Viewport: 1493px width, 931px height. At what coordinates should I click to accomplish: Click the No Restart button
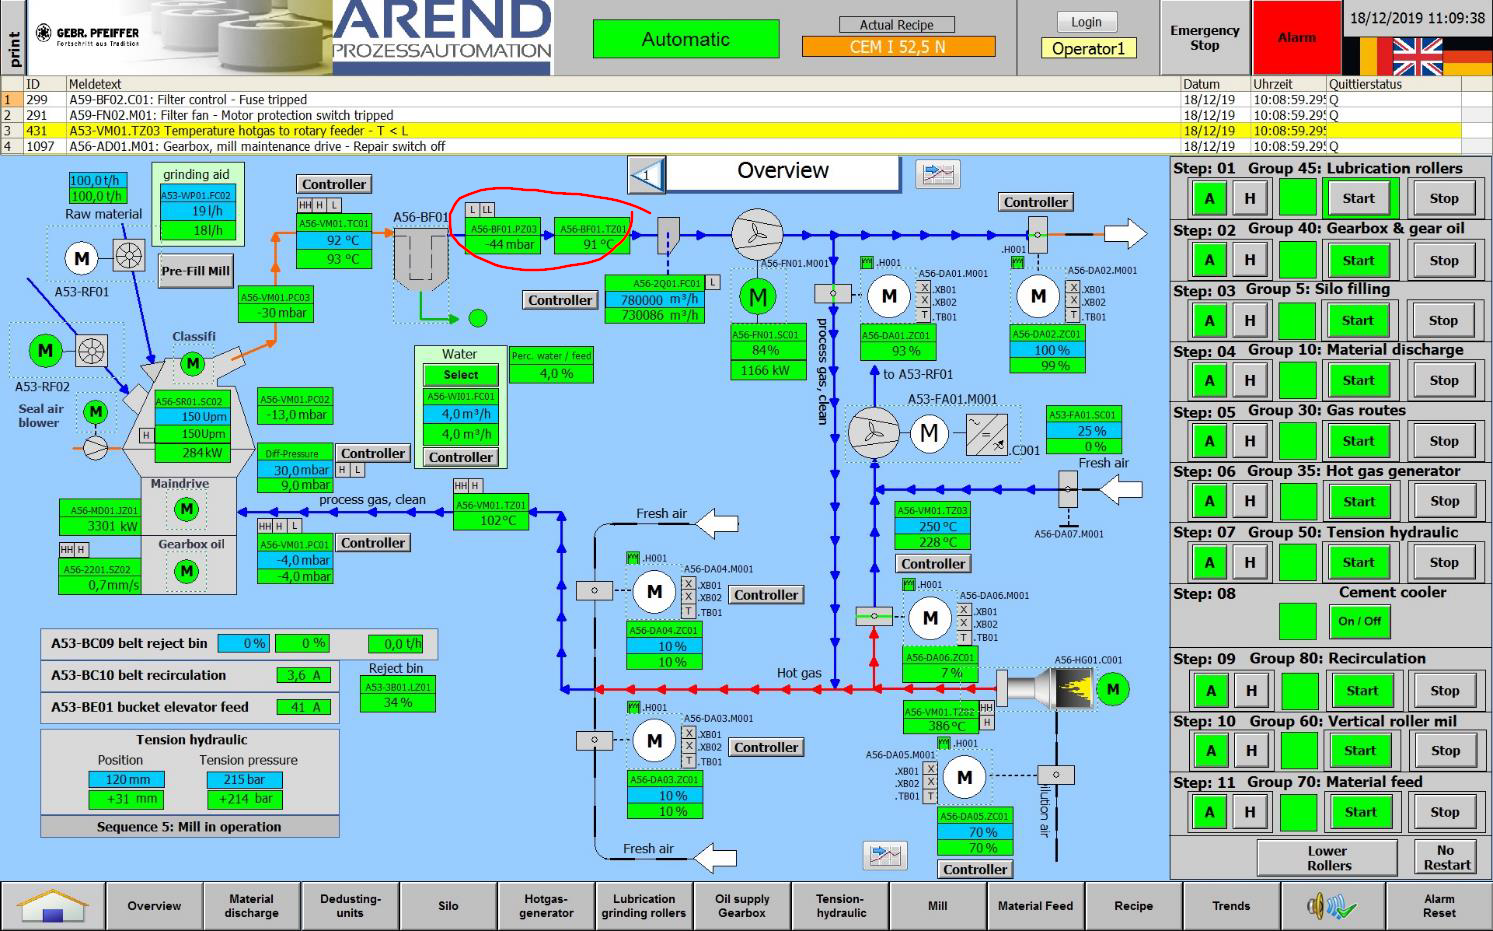1446,858
